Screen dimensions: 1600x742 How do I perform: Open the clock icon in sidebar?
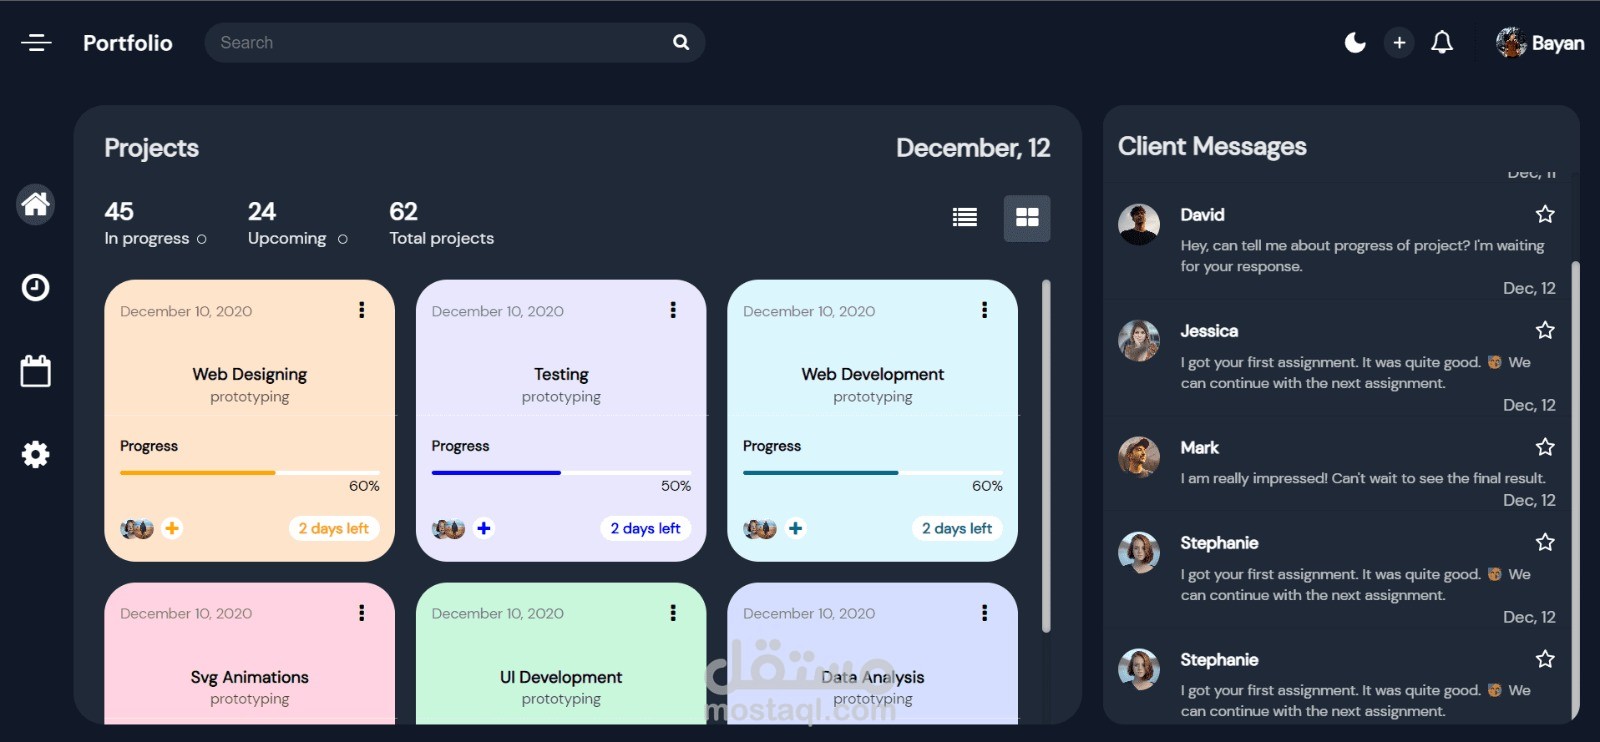pos(35,288)
